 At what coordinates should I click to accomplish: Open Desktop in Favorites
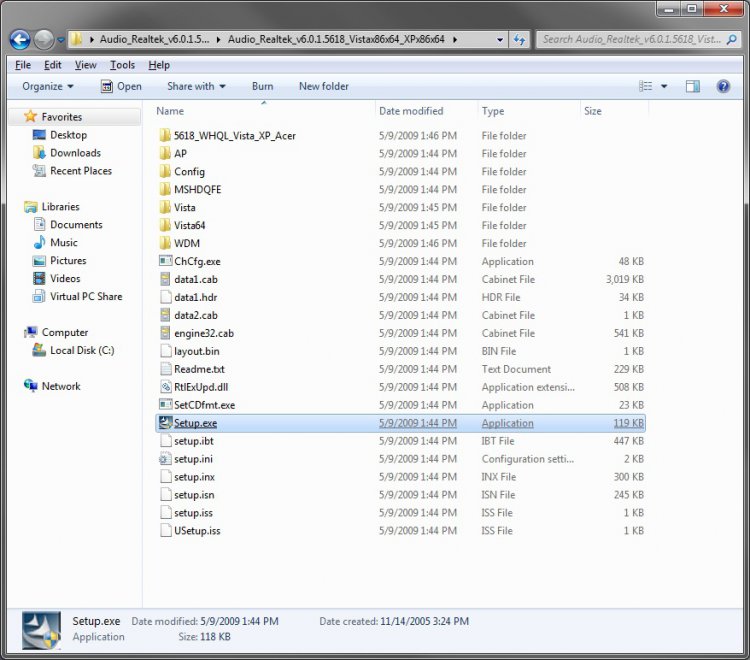[x=68, y=135]
